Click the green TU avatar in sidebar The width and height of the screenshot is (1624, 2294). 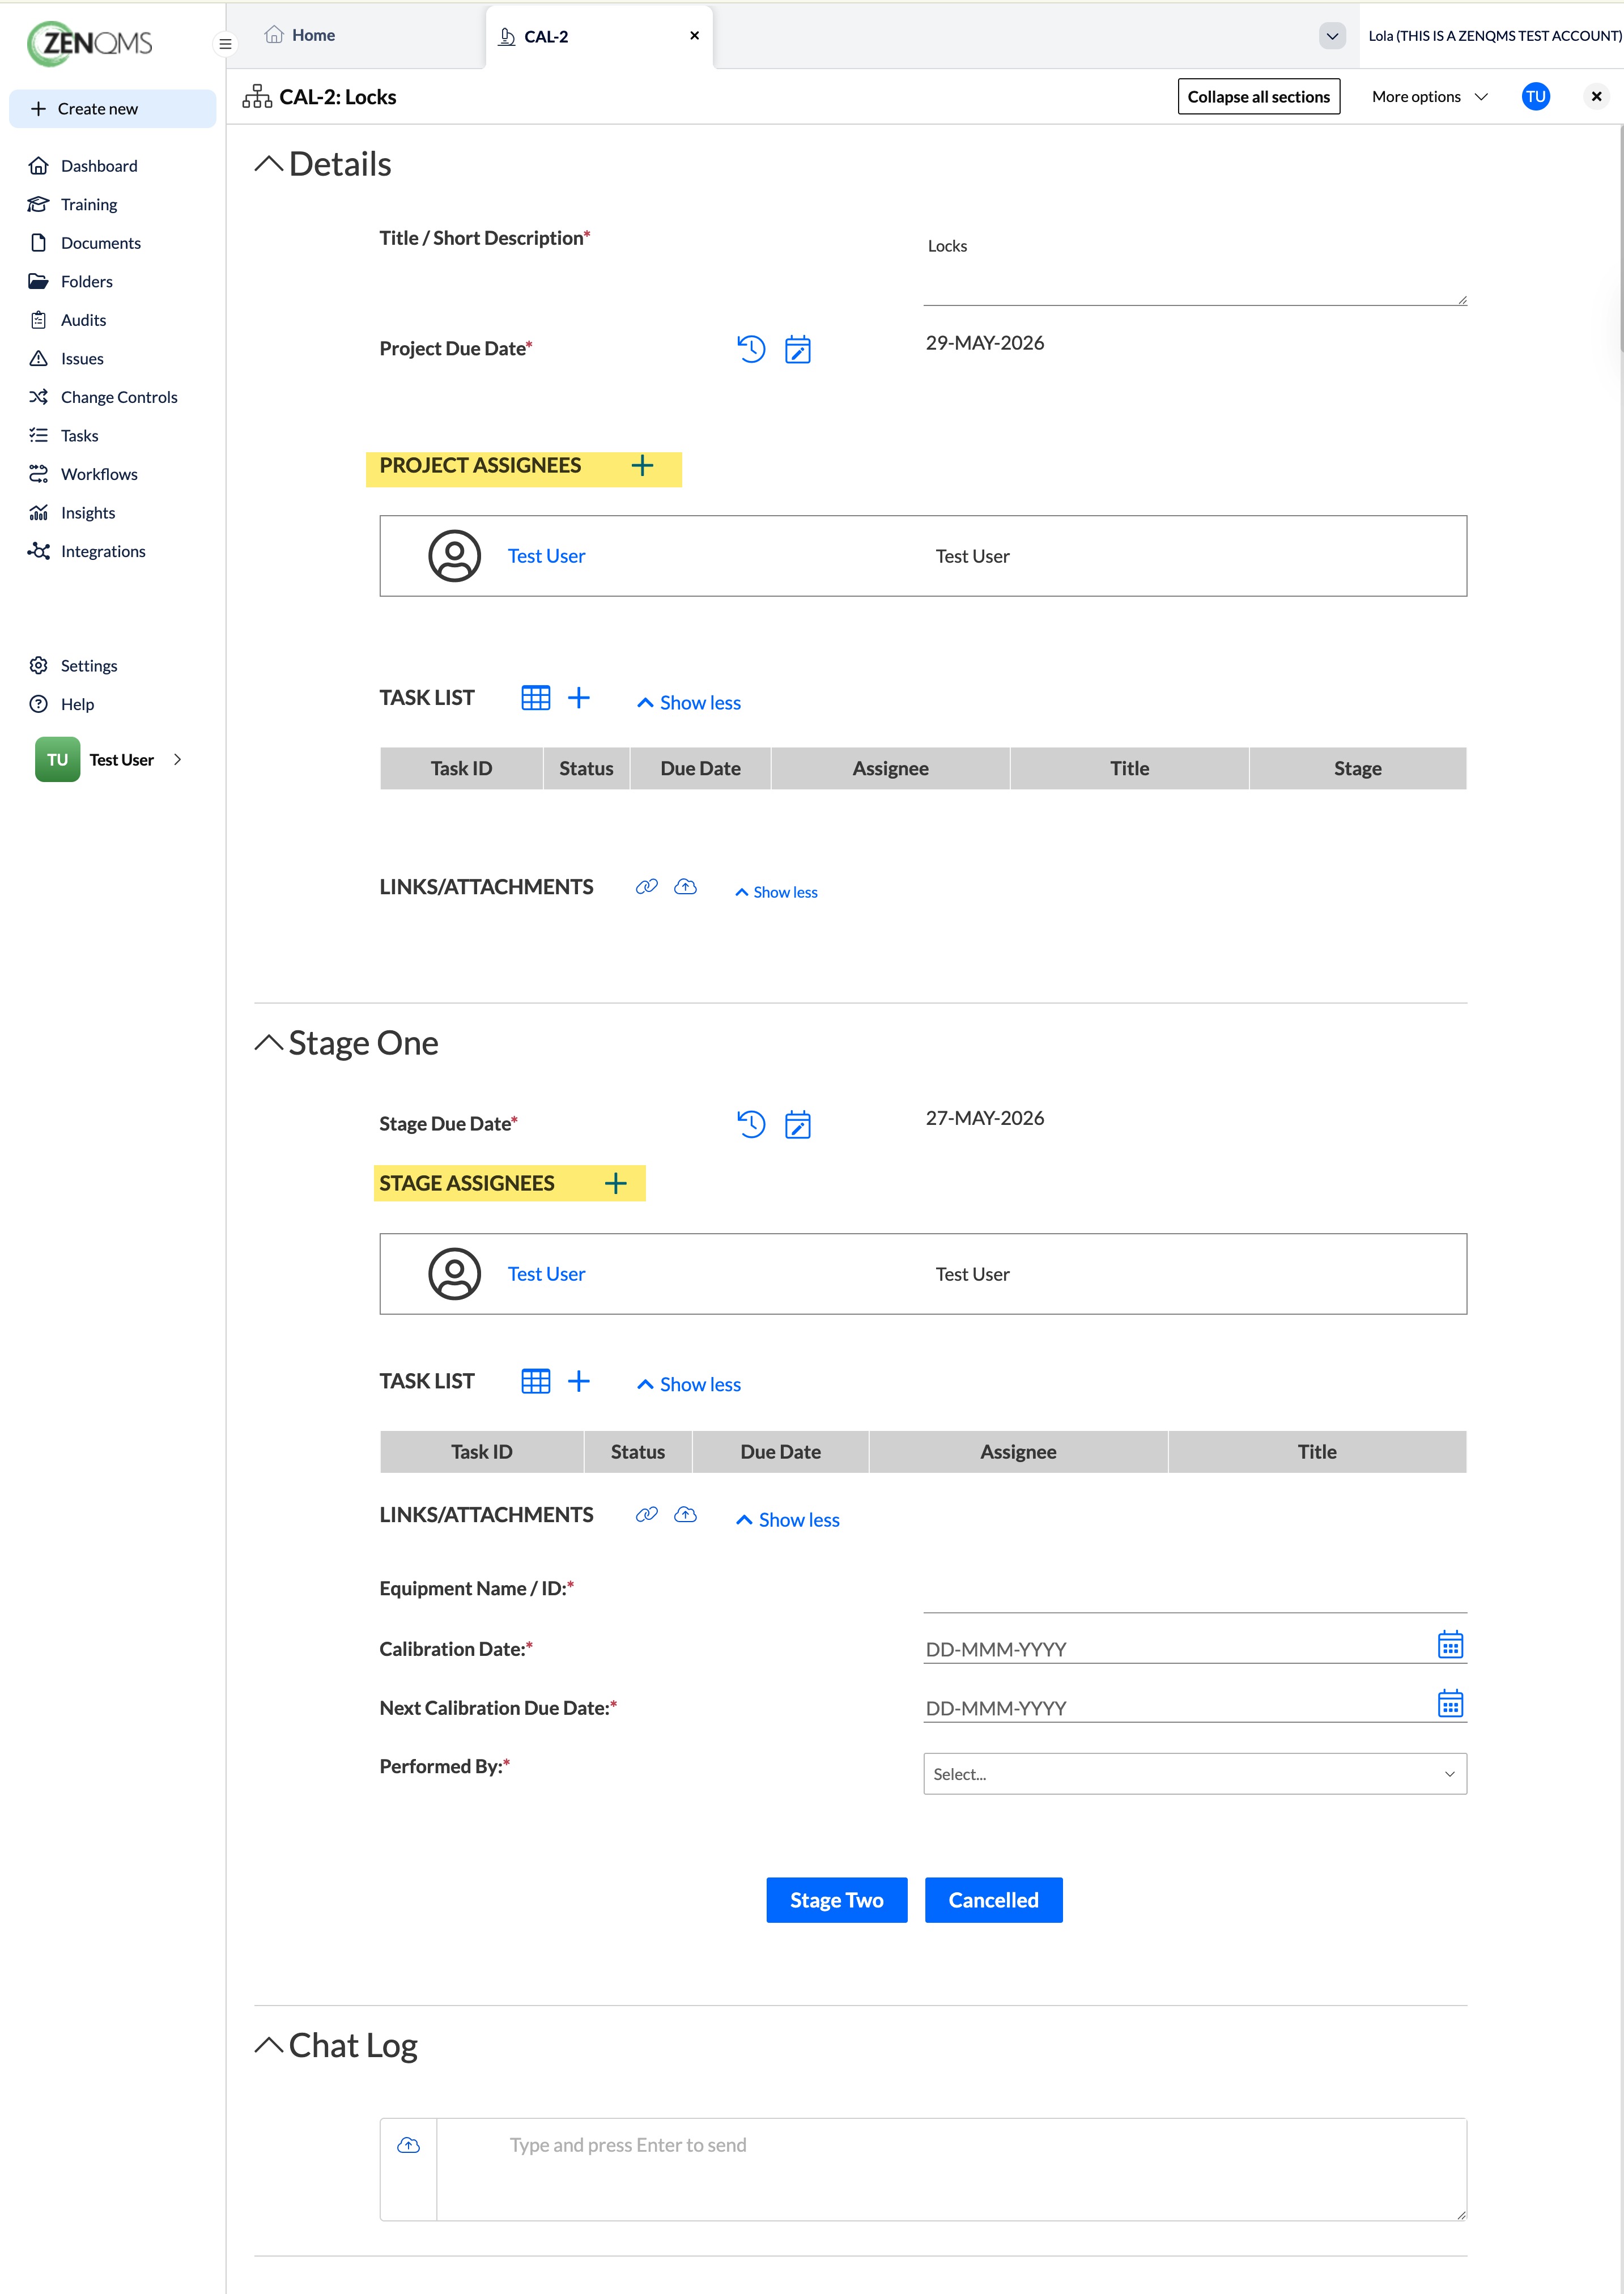tap(57, 759)
